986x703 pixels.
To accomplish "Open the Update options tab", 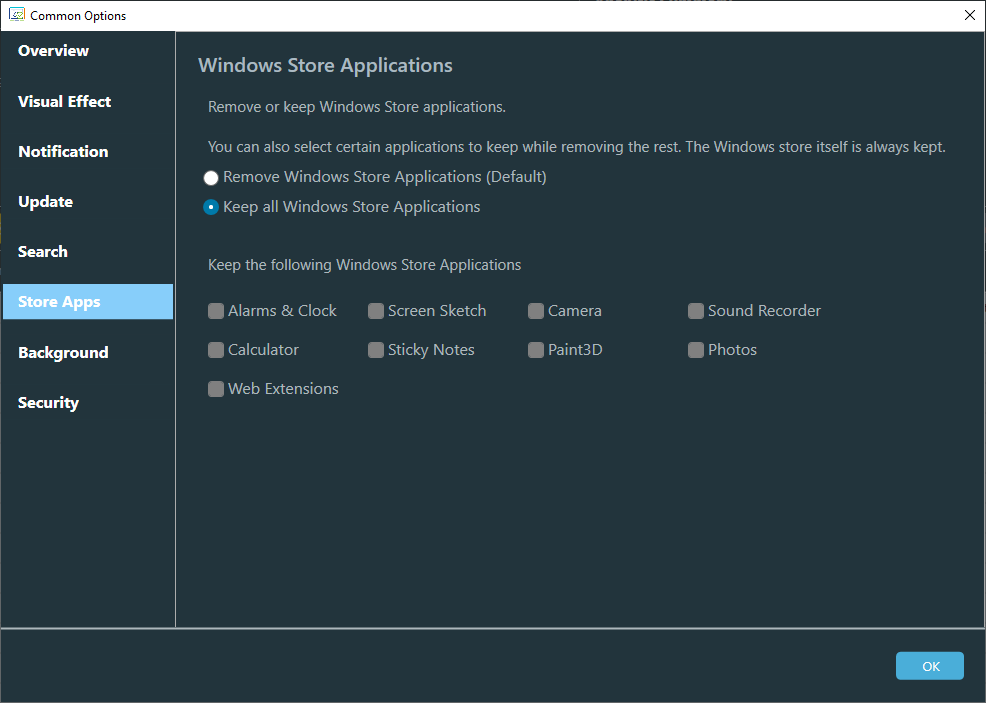I will coord(45,202).
